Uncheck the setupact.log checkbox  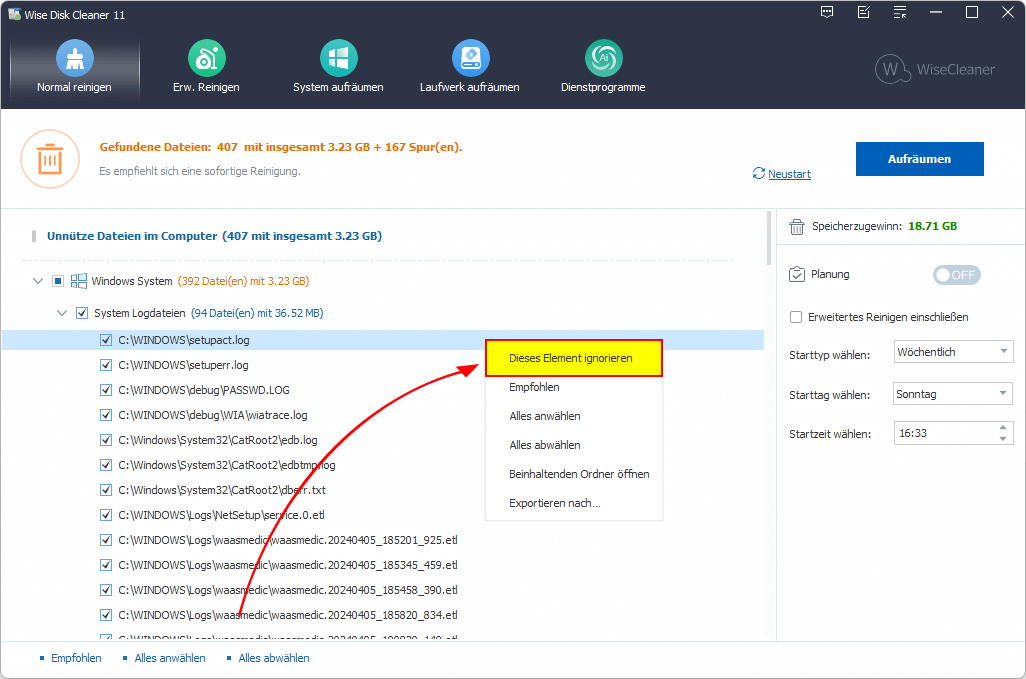coord(106,340)
